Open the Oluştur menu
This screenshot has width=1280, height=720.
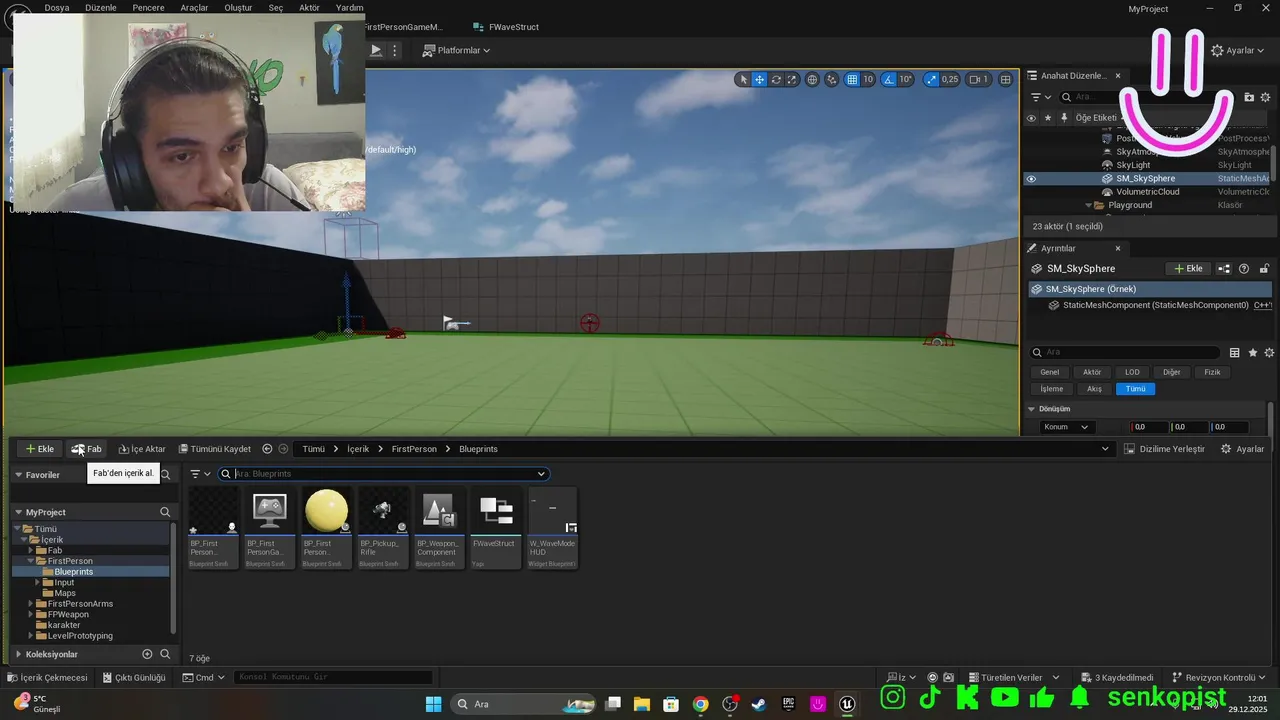click(238, 7)
